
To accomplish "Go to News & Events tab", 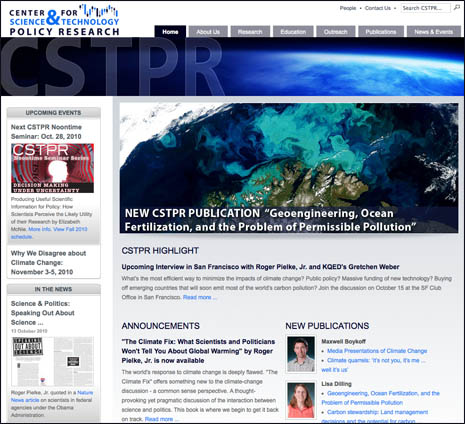I will [433, 32].
